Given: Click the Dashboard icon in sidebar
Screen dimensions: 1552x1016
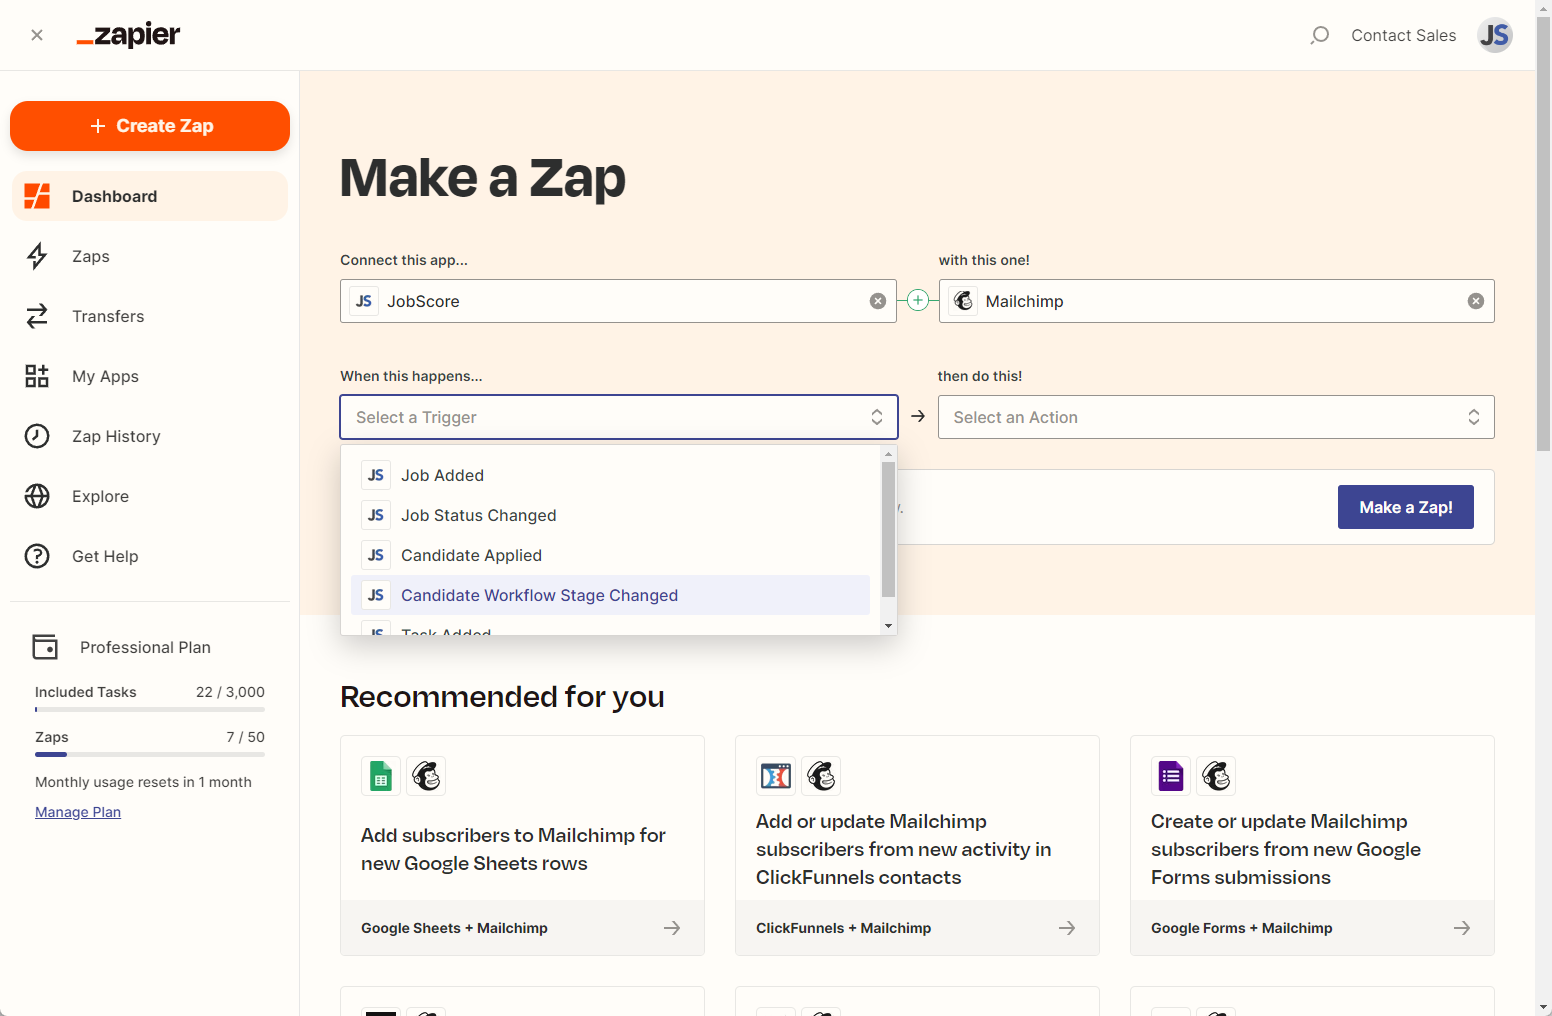Looking at the screenshot, I should tap(37, 196).
